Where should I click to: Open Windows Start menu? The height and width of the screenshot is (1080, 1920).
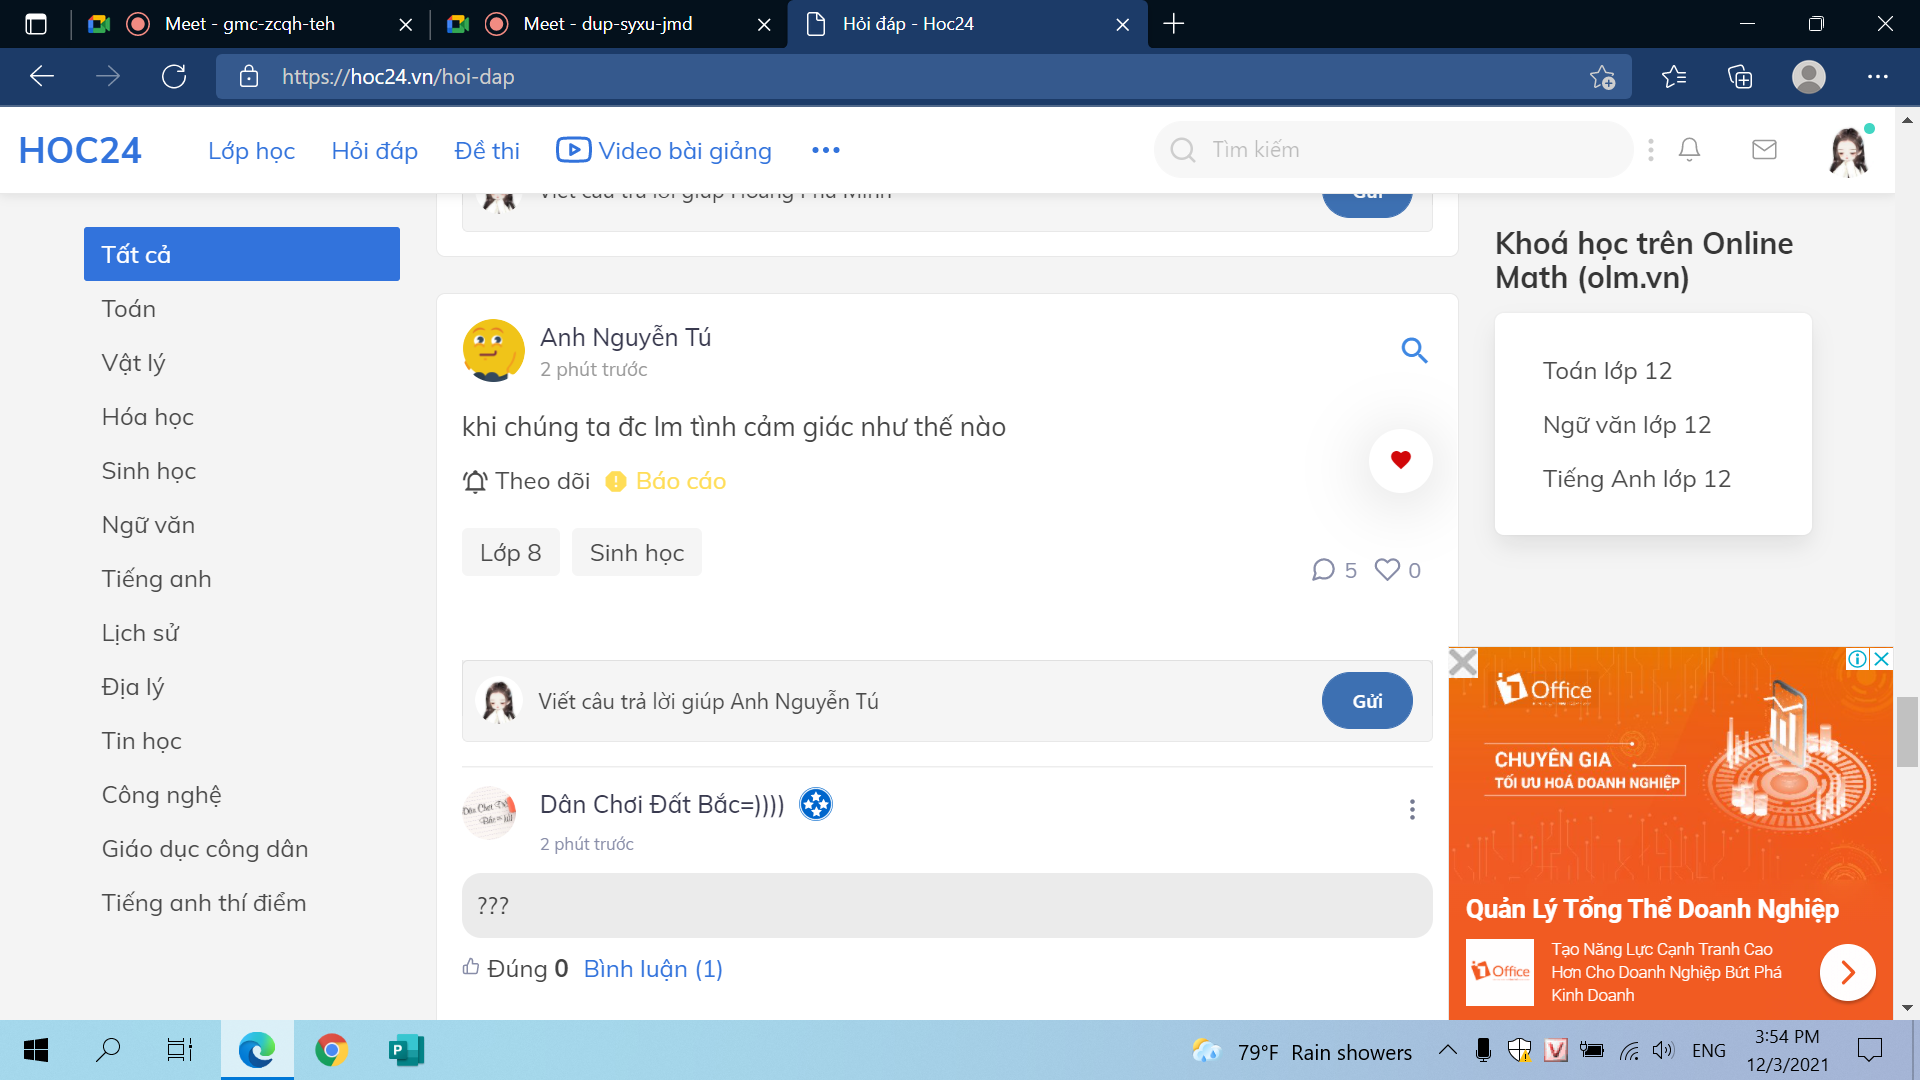click(36, 1050)
